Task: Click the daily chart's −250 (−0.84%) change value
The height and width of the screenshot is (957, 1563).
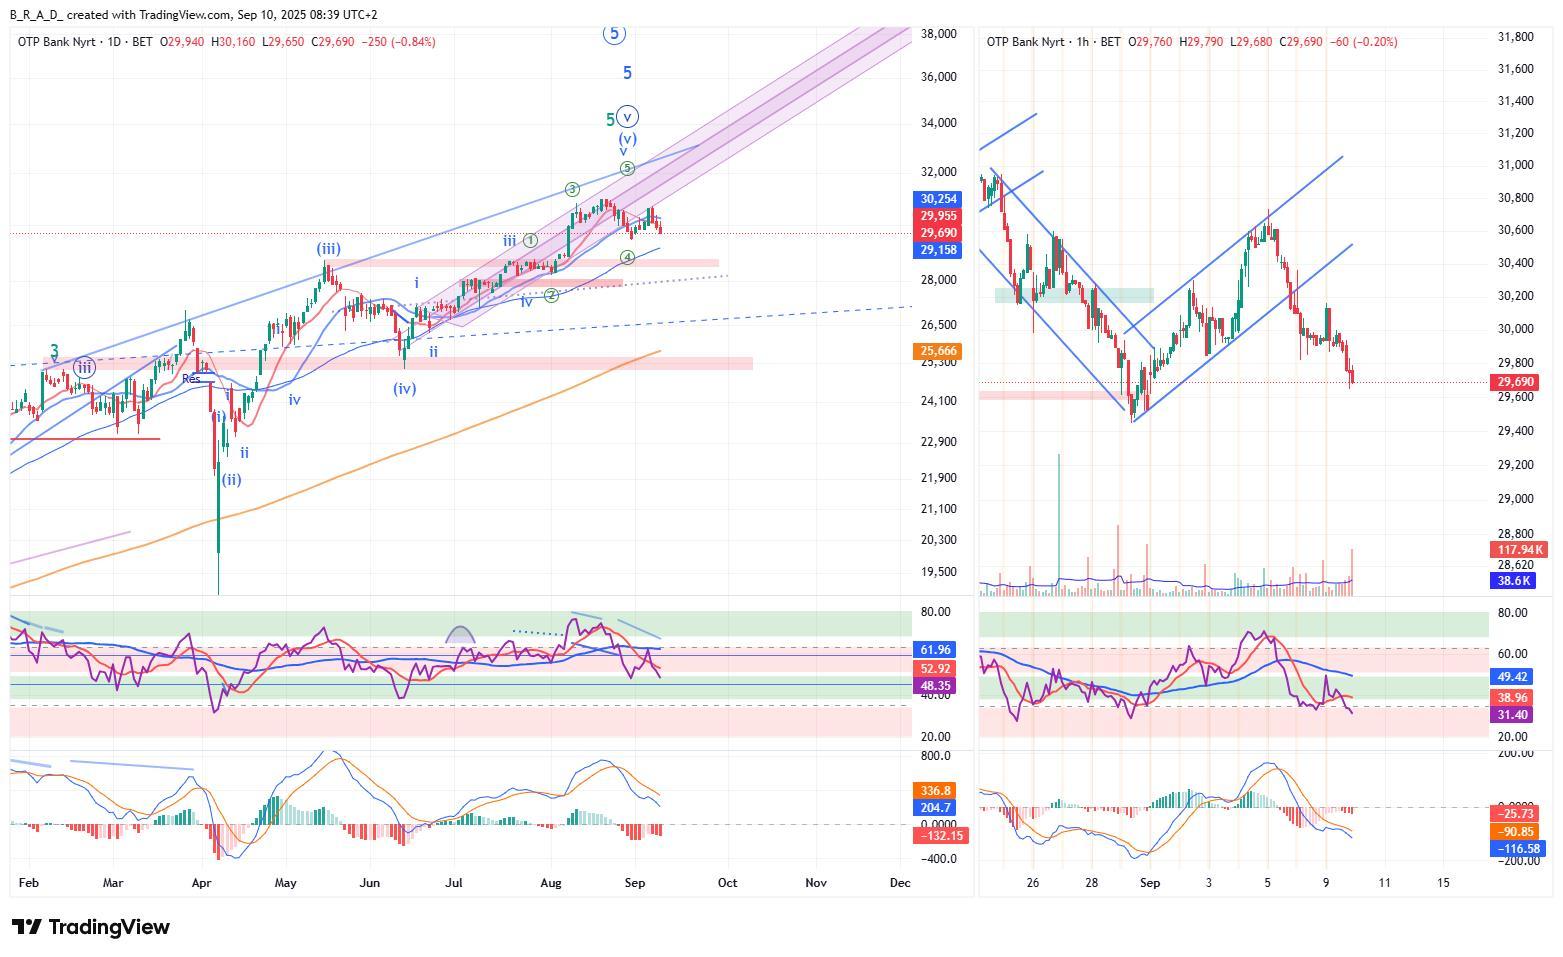Action: [x=398, y=42]
